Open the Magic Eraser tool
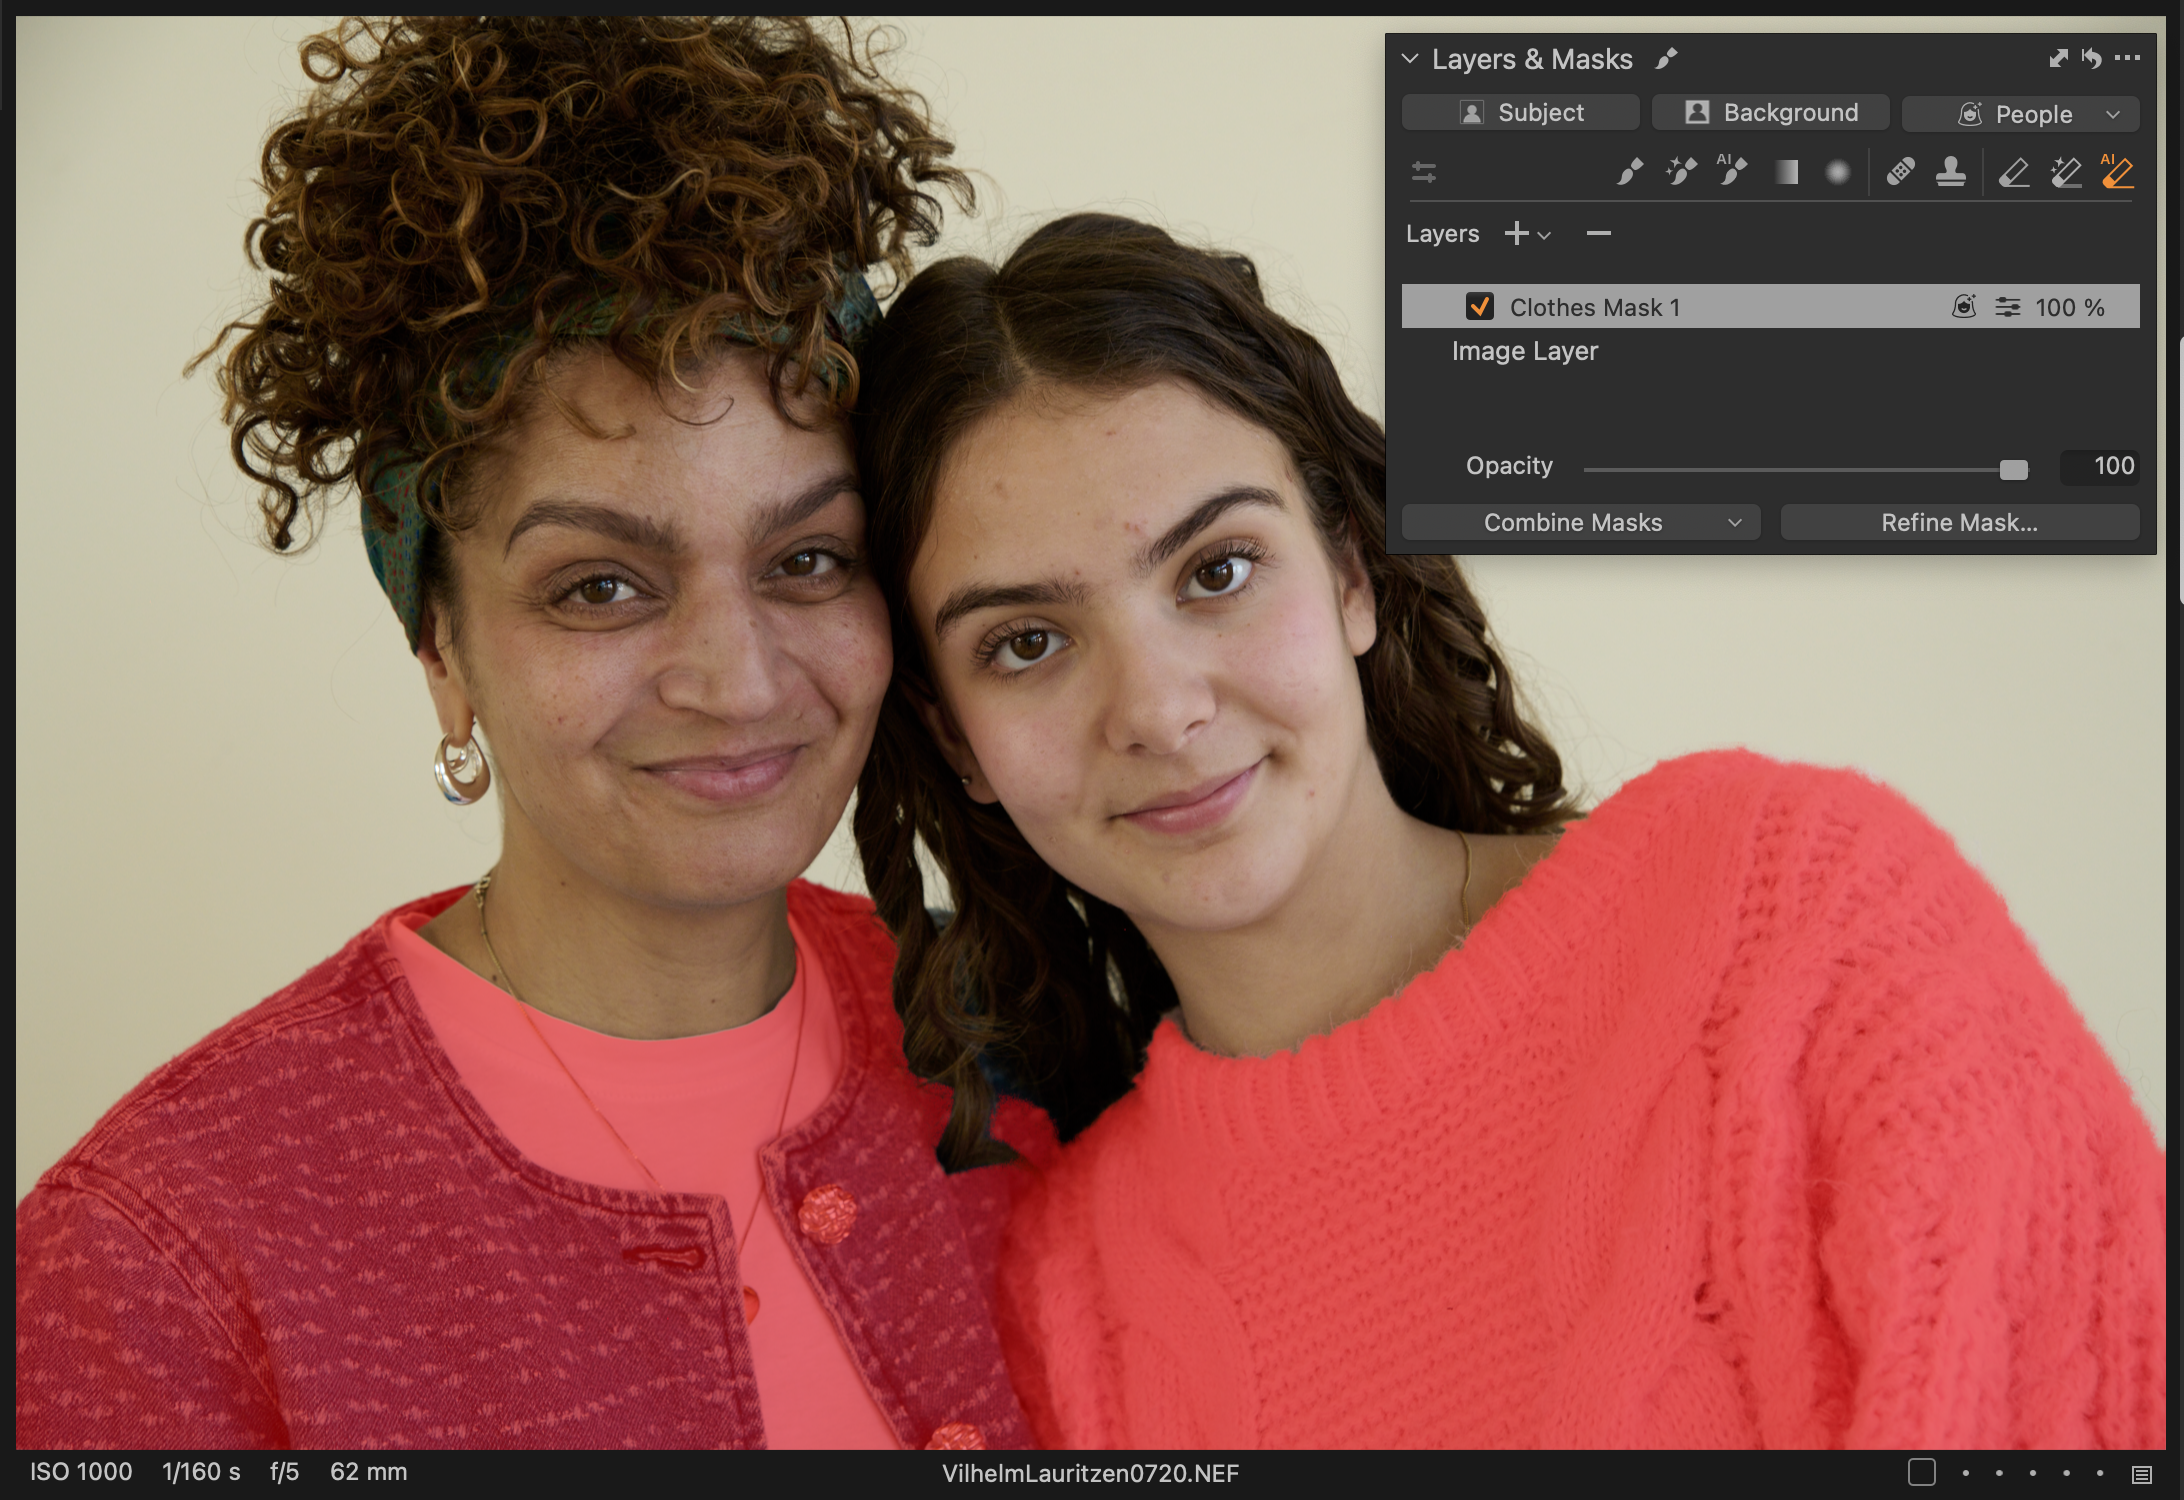2184x1500 pixels. point(2065,172)
